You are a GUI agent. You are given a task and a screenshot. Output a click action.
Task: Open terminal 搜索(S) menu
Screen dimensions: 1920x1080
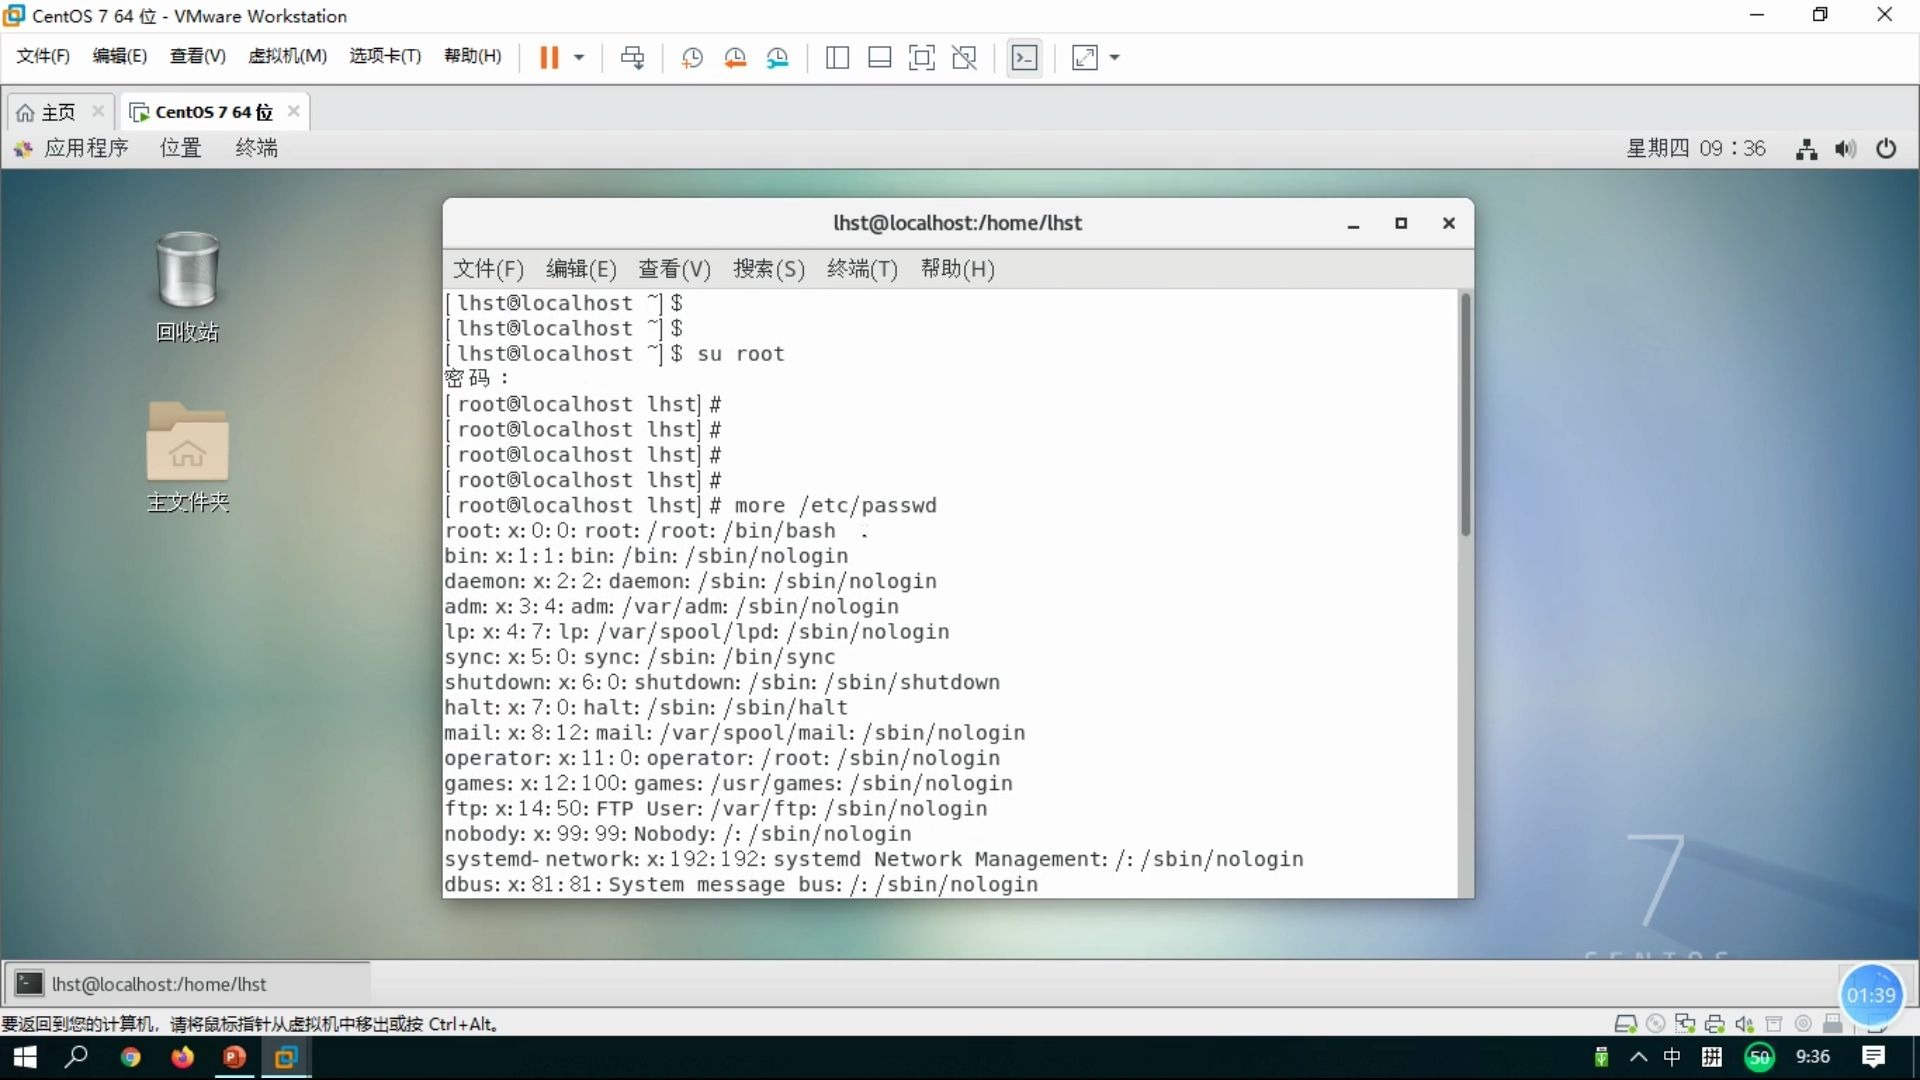pos(769,269)
